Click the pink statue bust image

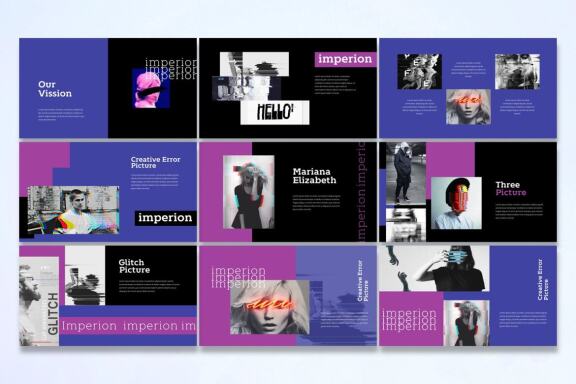(151, 88)
